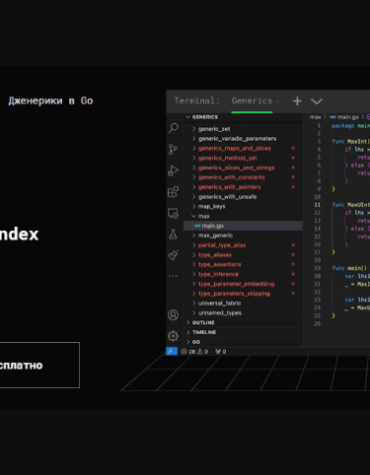Click line number 19 in editor gutter
The image size is (370, 475).
click(317, 268)
